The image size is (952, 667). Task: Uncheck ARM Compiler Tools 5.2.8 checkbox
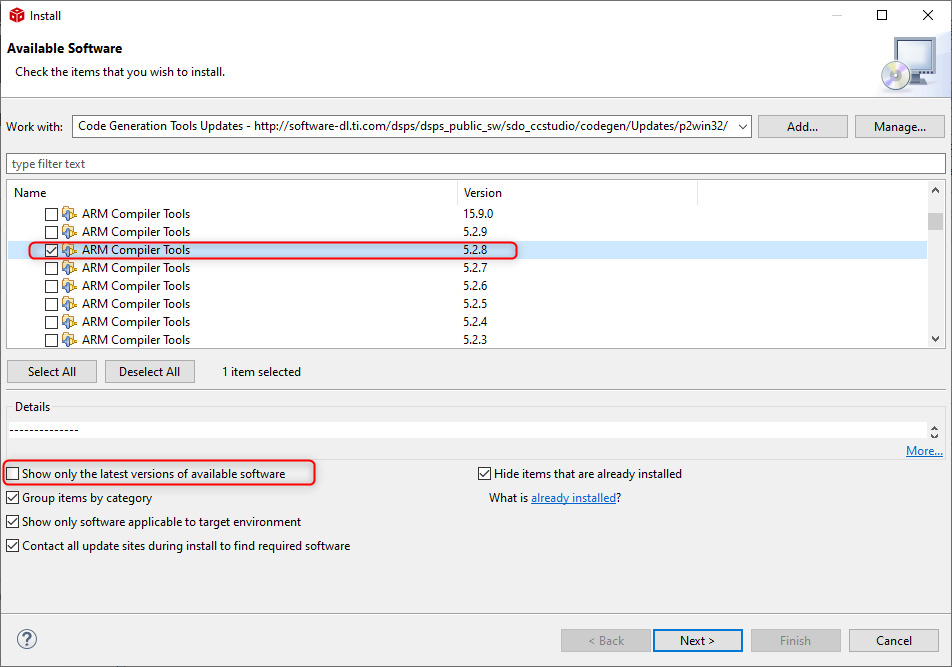pyautogui.click(x=52, y=250)
